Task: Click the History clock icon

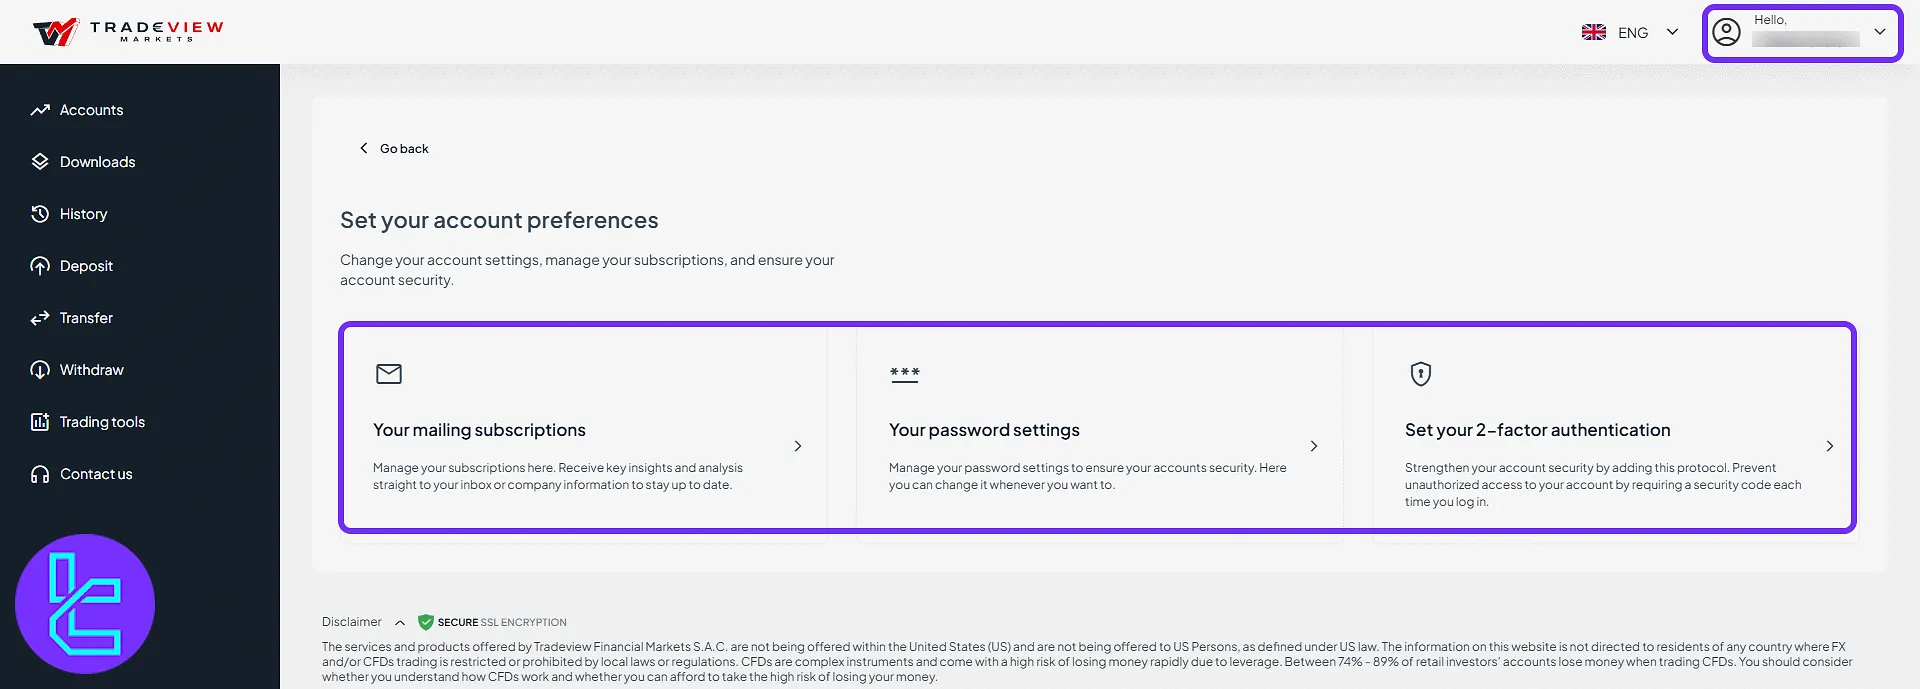Action: pyautogui.click(x=40, y=214)
